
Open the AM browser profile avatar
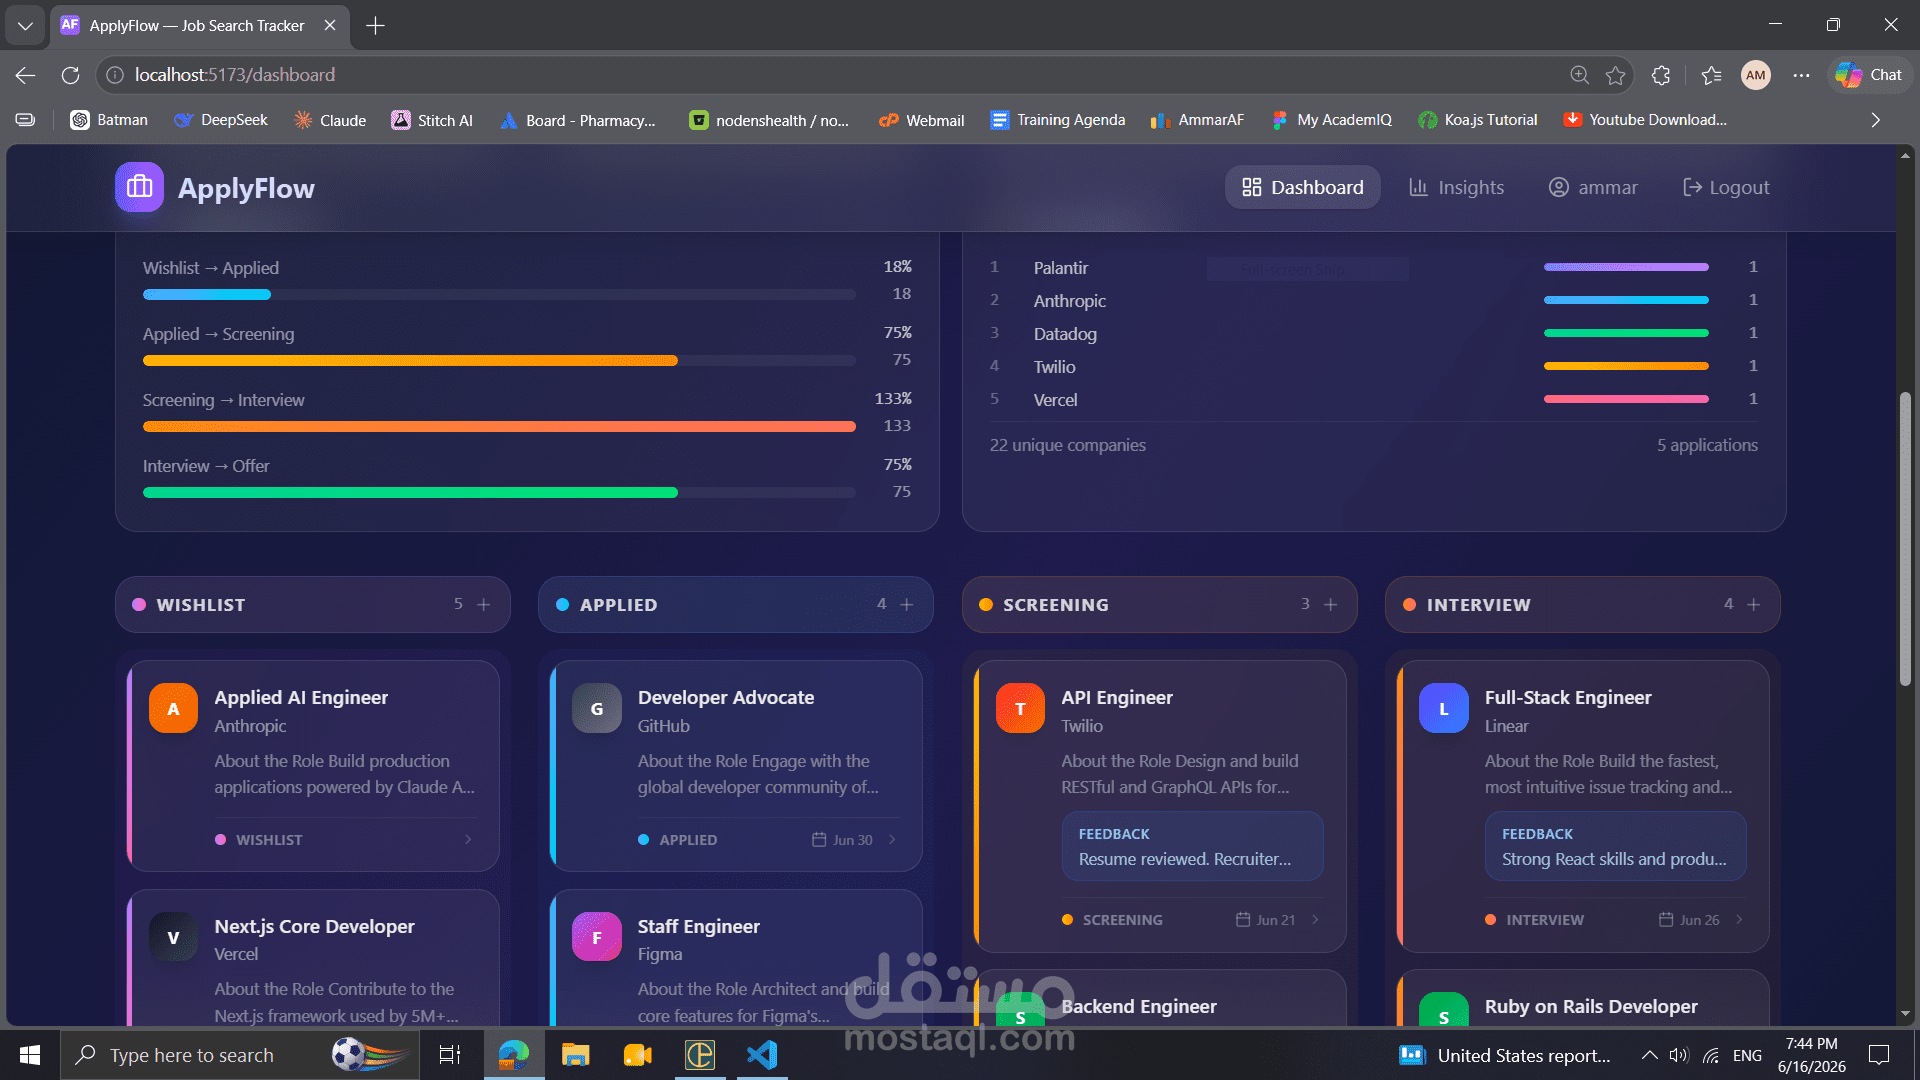tap(1756, 75)
